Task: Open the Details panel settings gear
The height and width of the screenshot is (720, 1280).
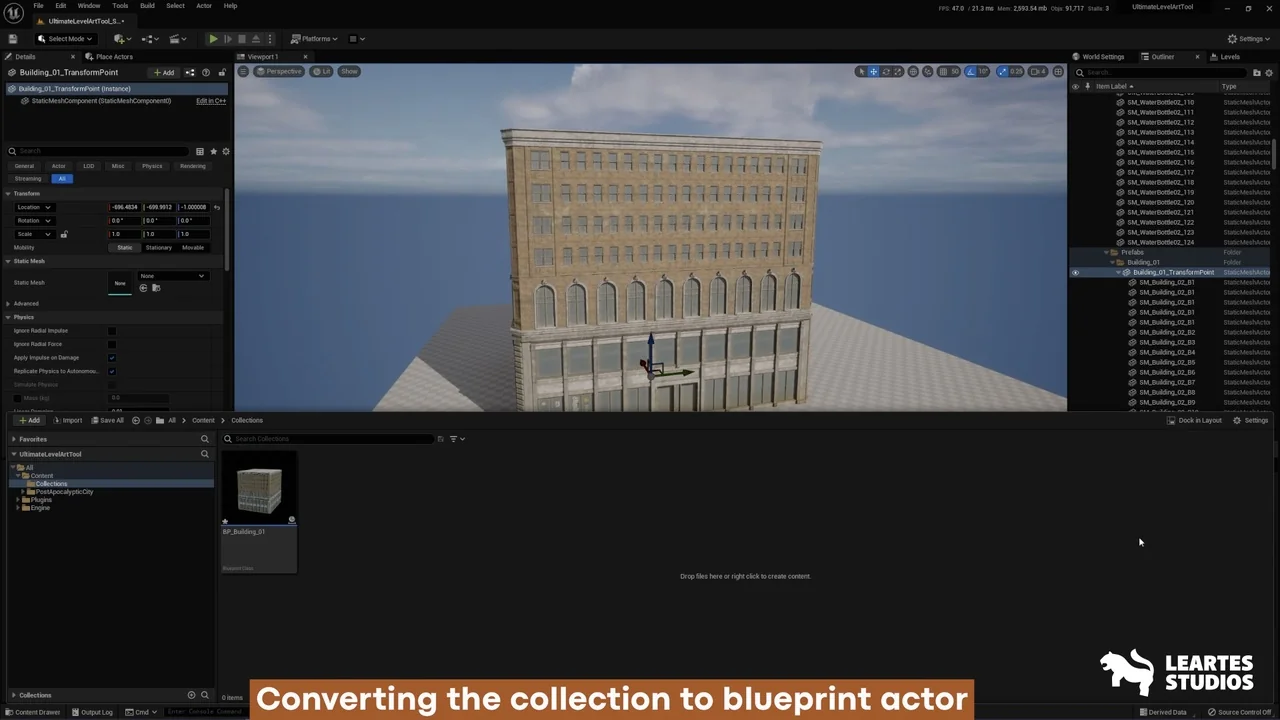Action: coord(226,151)
